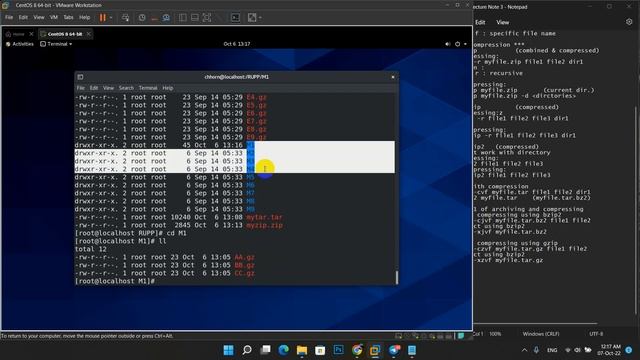Open the VMware Help menu
Image resolution: width=640 pixels, height=360 pixels.
[x=84, y=18]
